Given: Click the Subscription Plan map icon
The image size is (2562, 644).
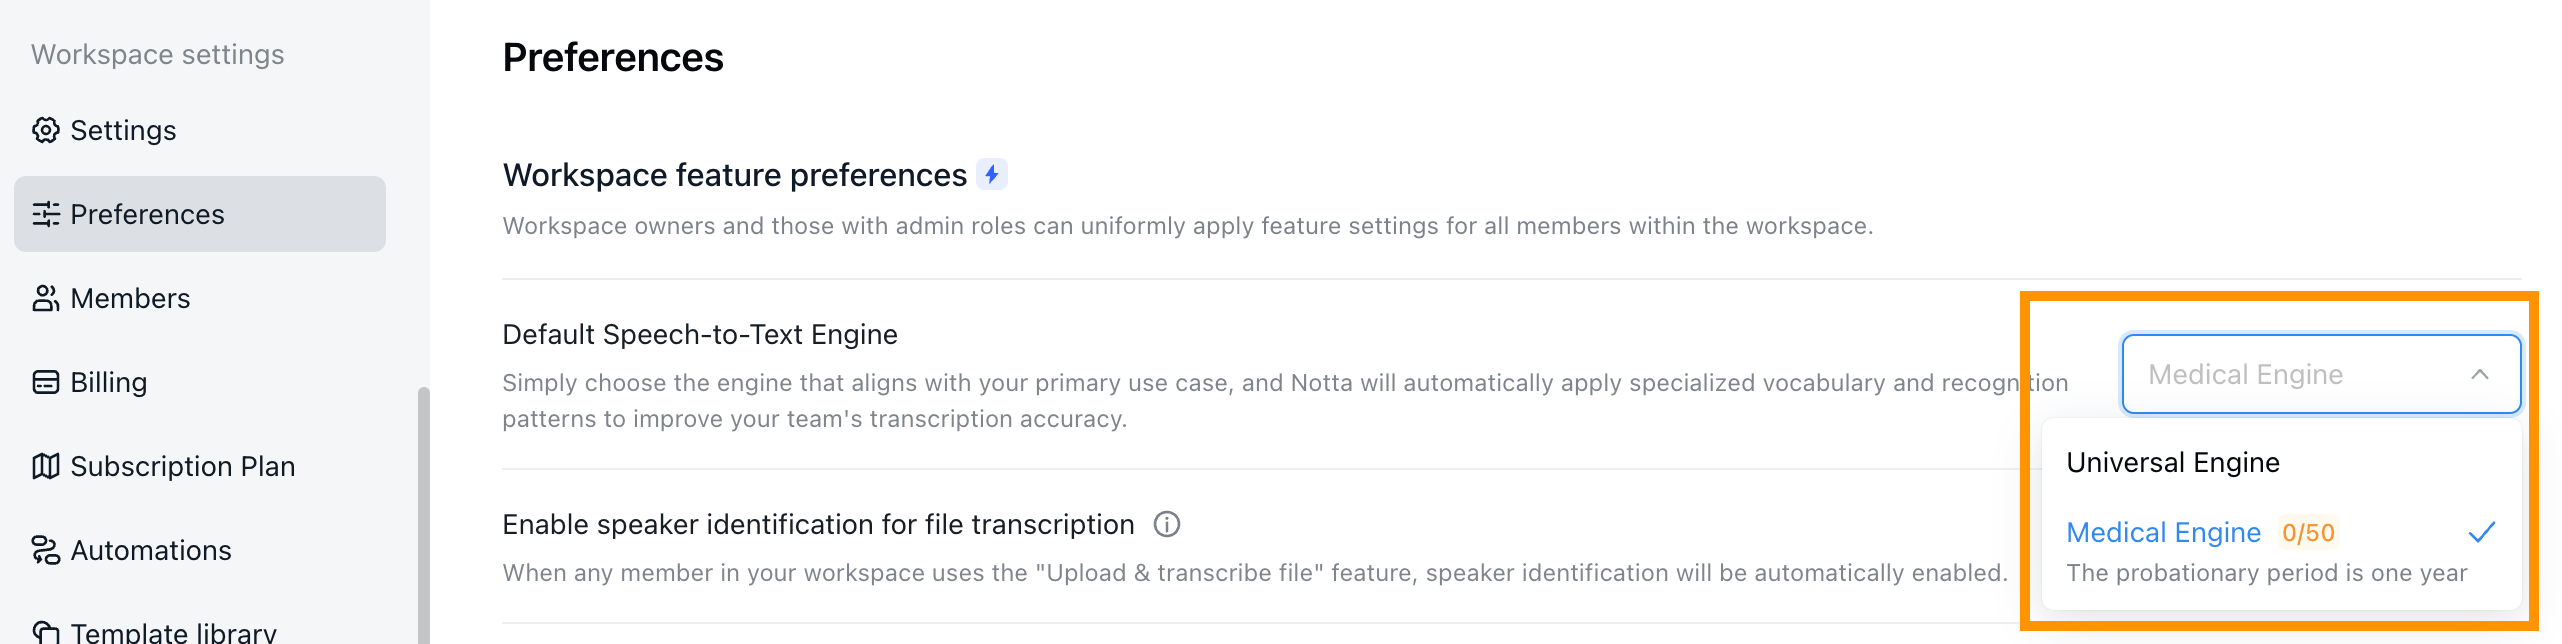Looking at the screenshot, I should click(45, 466).
